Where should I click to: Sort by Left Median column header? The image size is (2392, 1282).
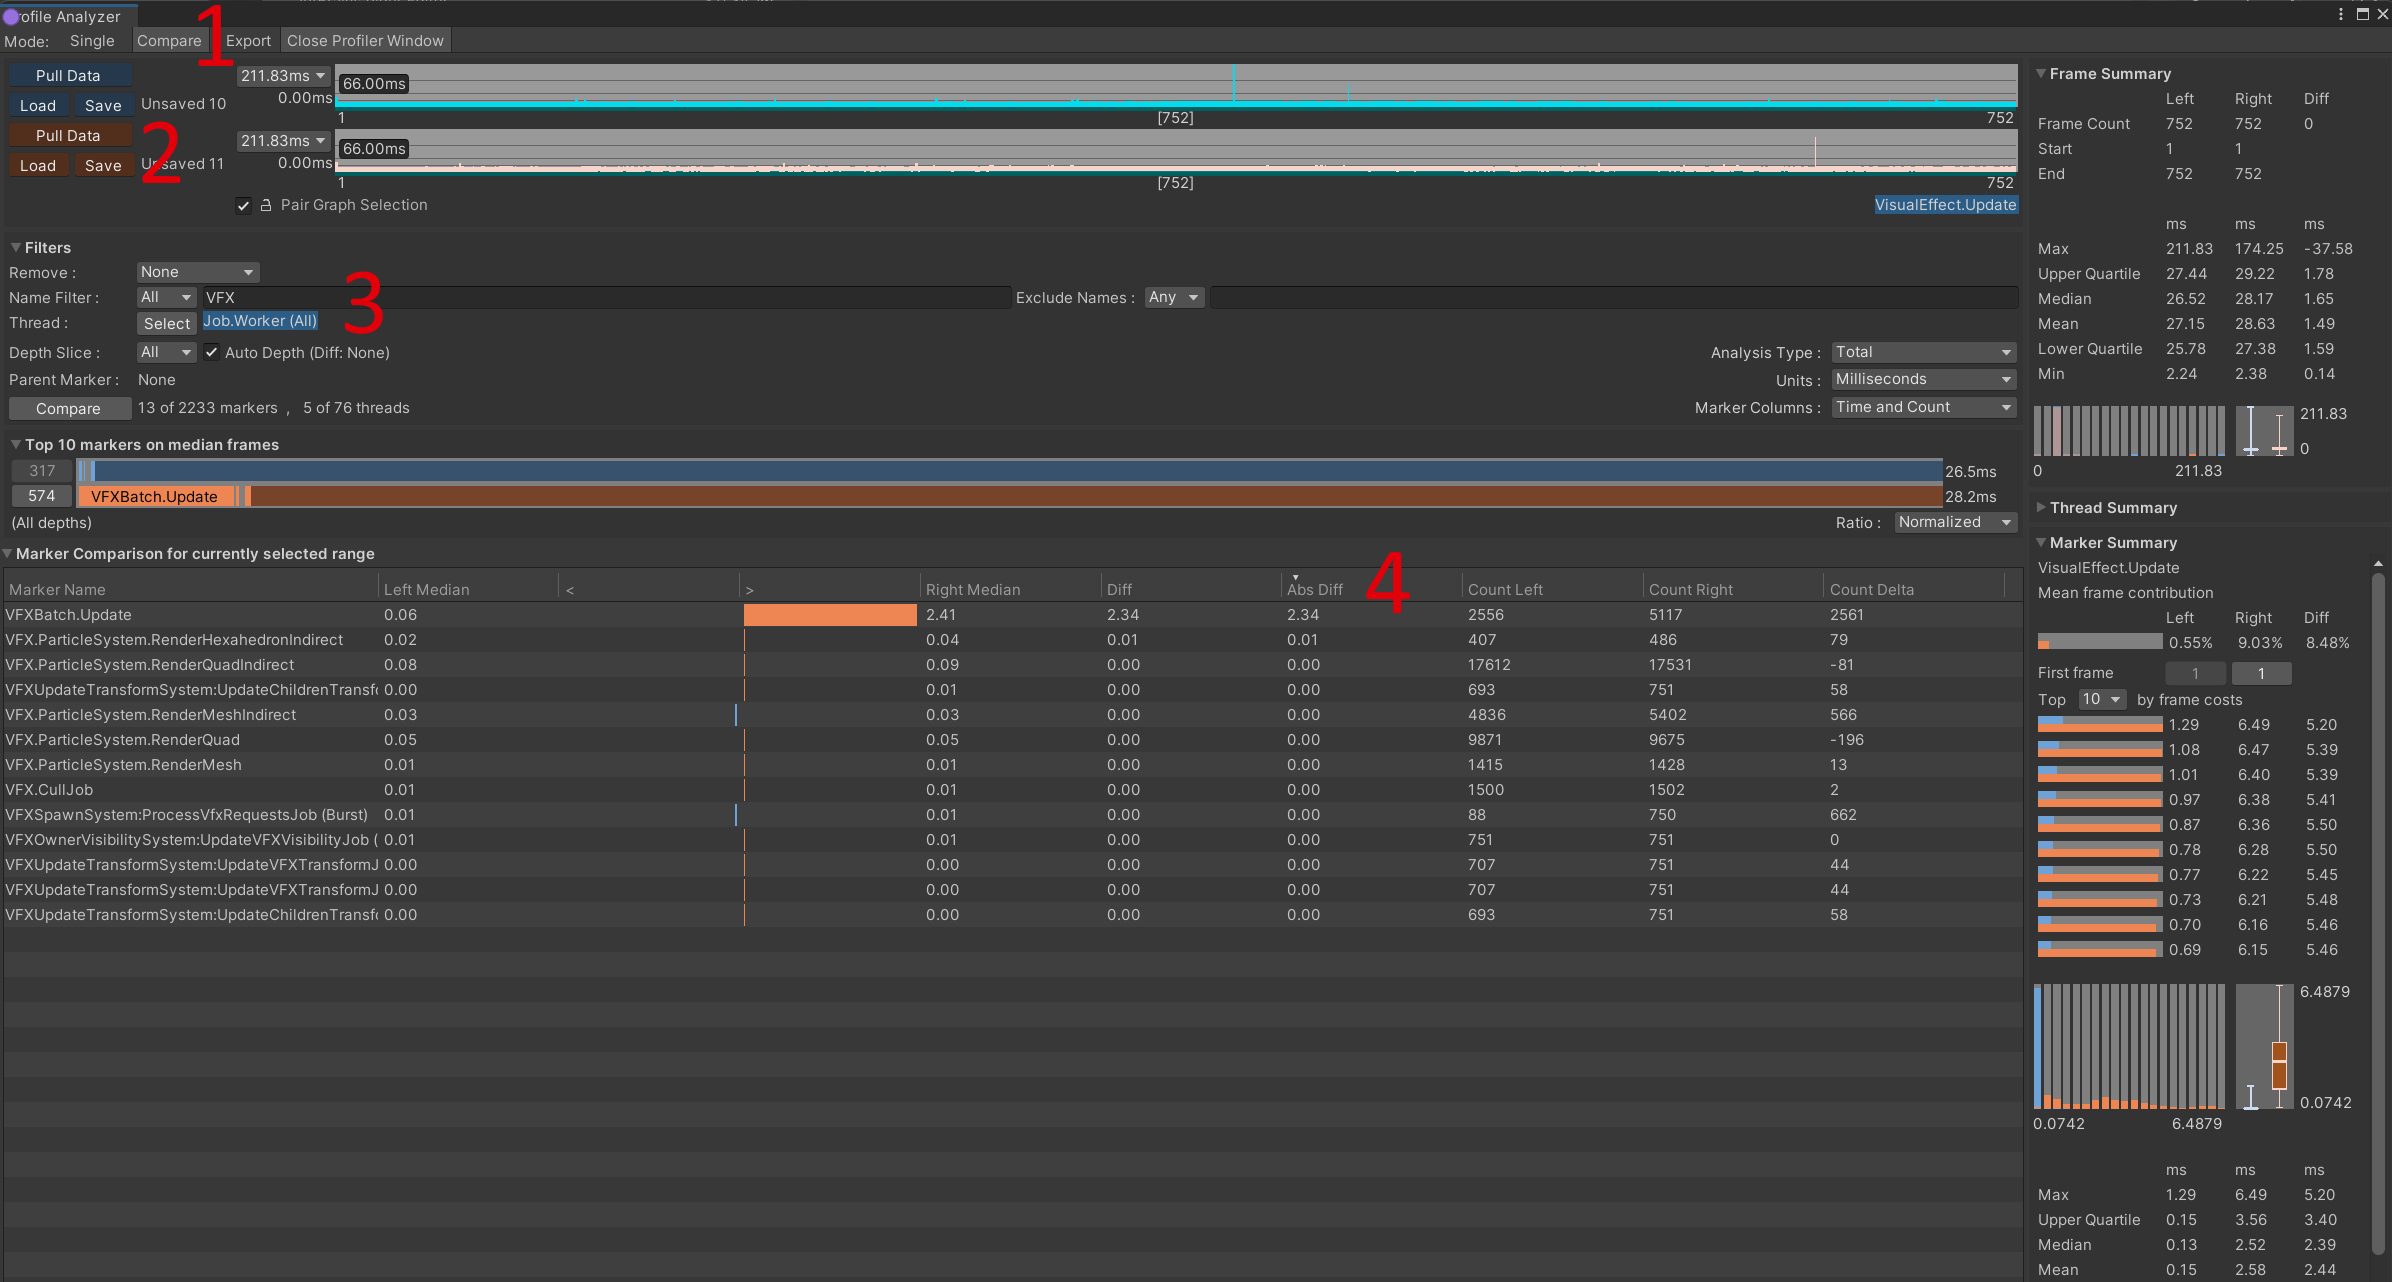pyautogui.click(x=468, y=589)
